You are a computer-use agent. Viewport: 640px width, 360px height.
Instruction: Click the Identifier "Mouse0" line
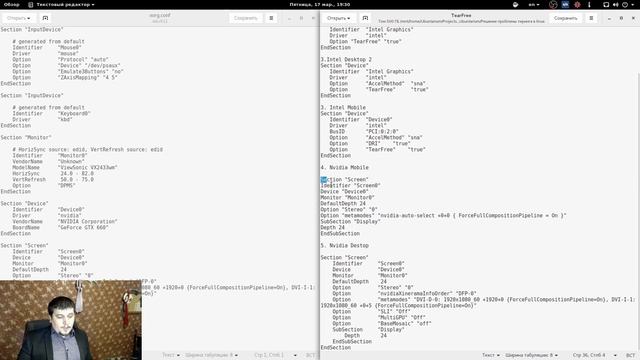click(x=47, y=47)
